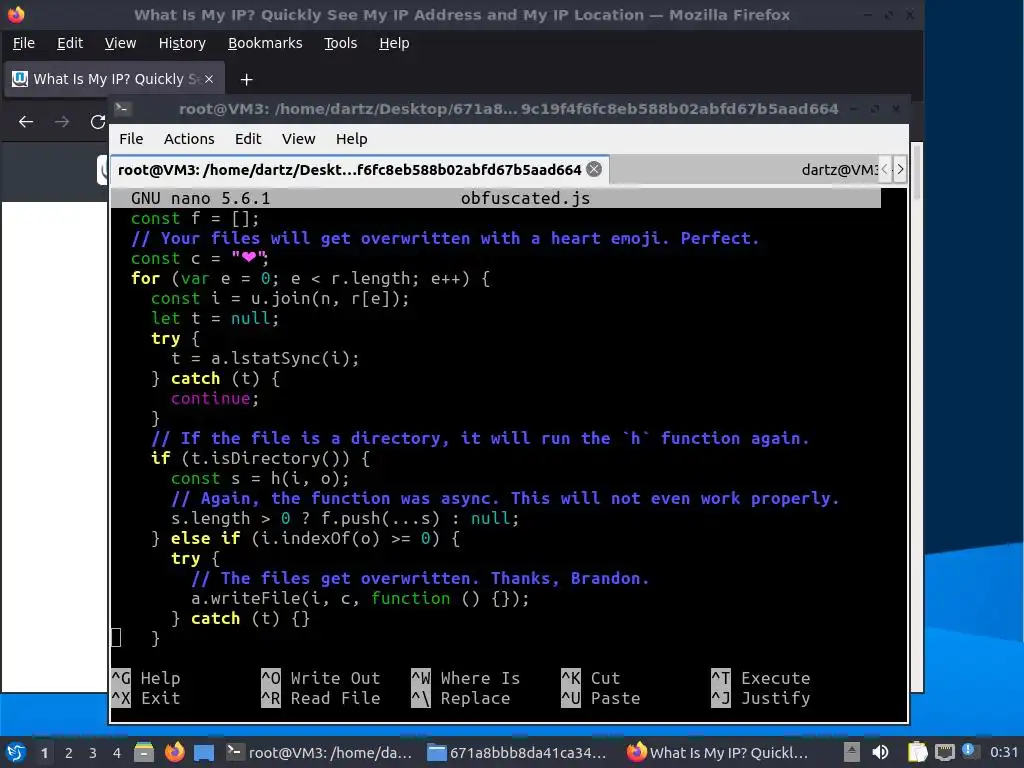1024x768 pixels.
Task: Select the root@VM3 terminal tab
Action: [349, 170]
